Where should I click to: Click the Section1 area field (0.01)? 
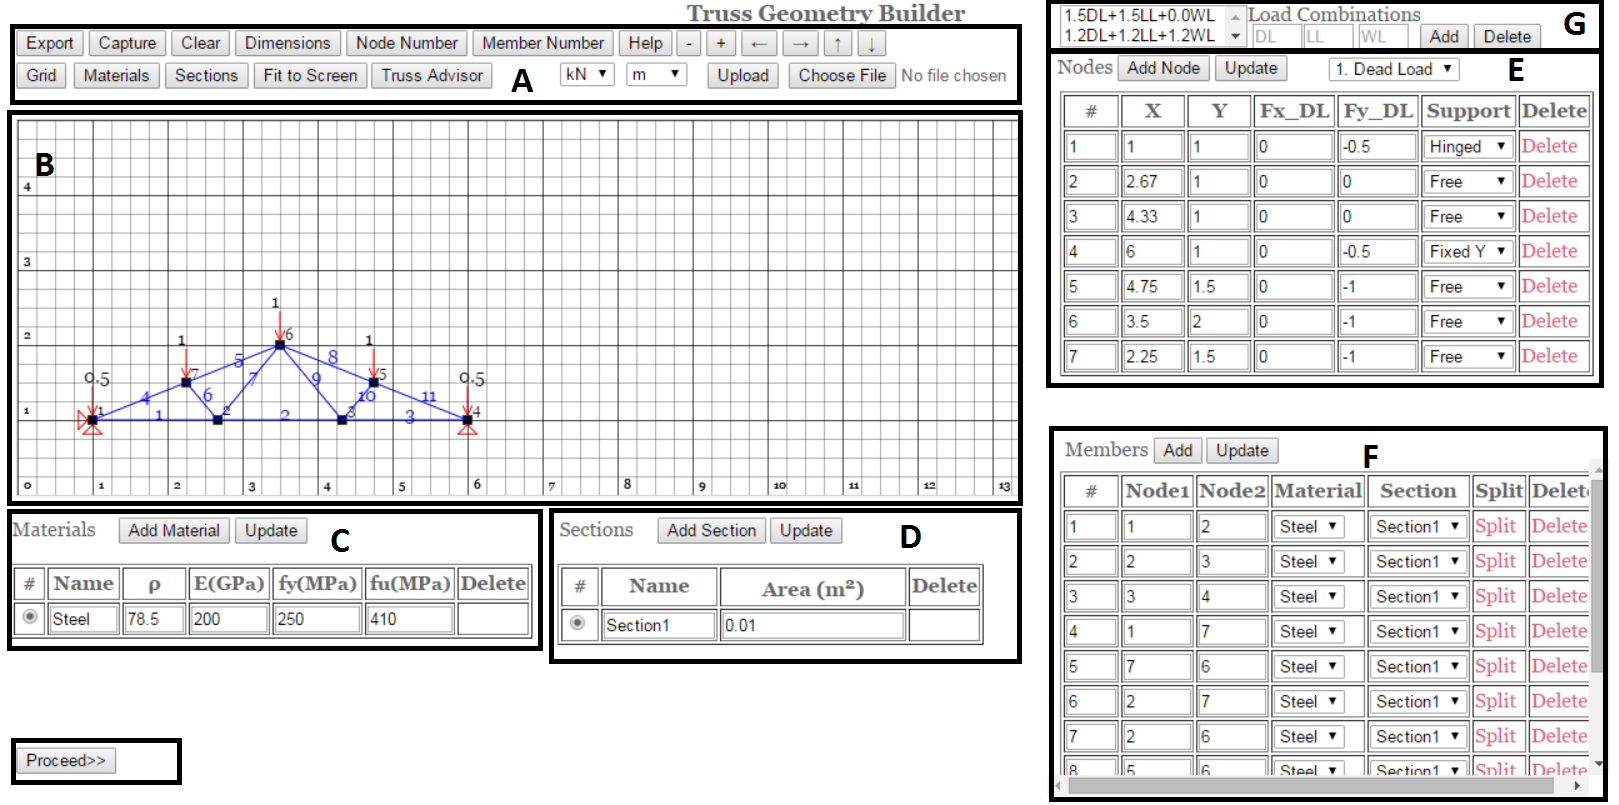pyautogui.click(x=812, y=625)
